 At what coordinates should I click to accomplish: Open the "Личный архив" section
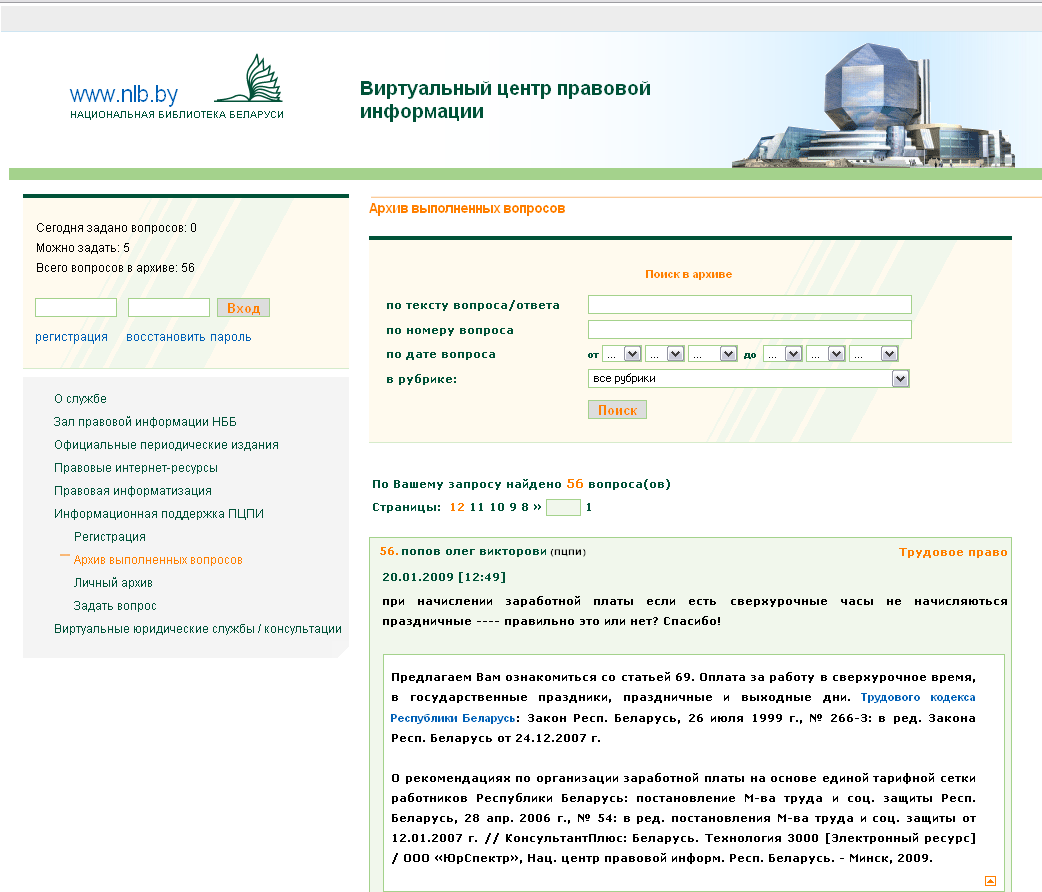[x=111, y=582]
